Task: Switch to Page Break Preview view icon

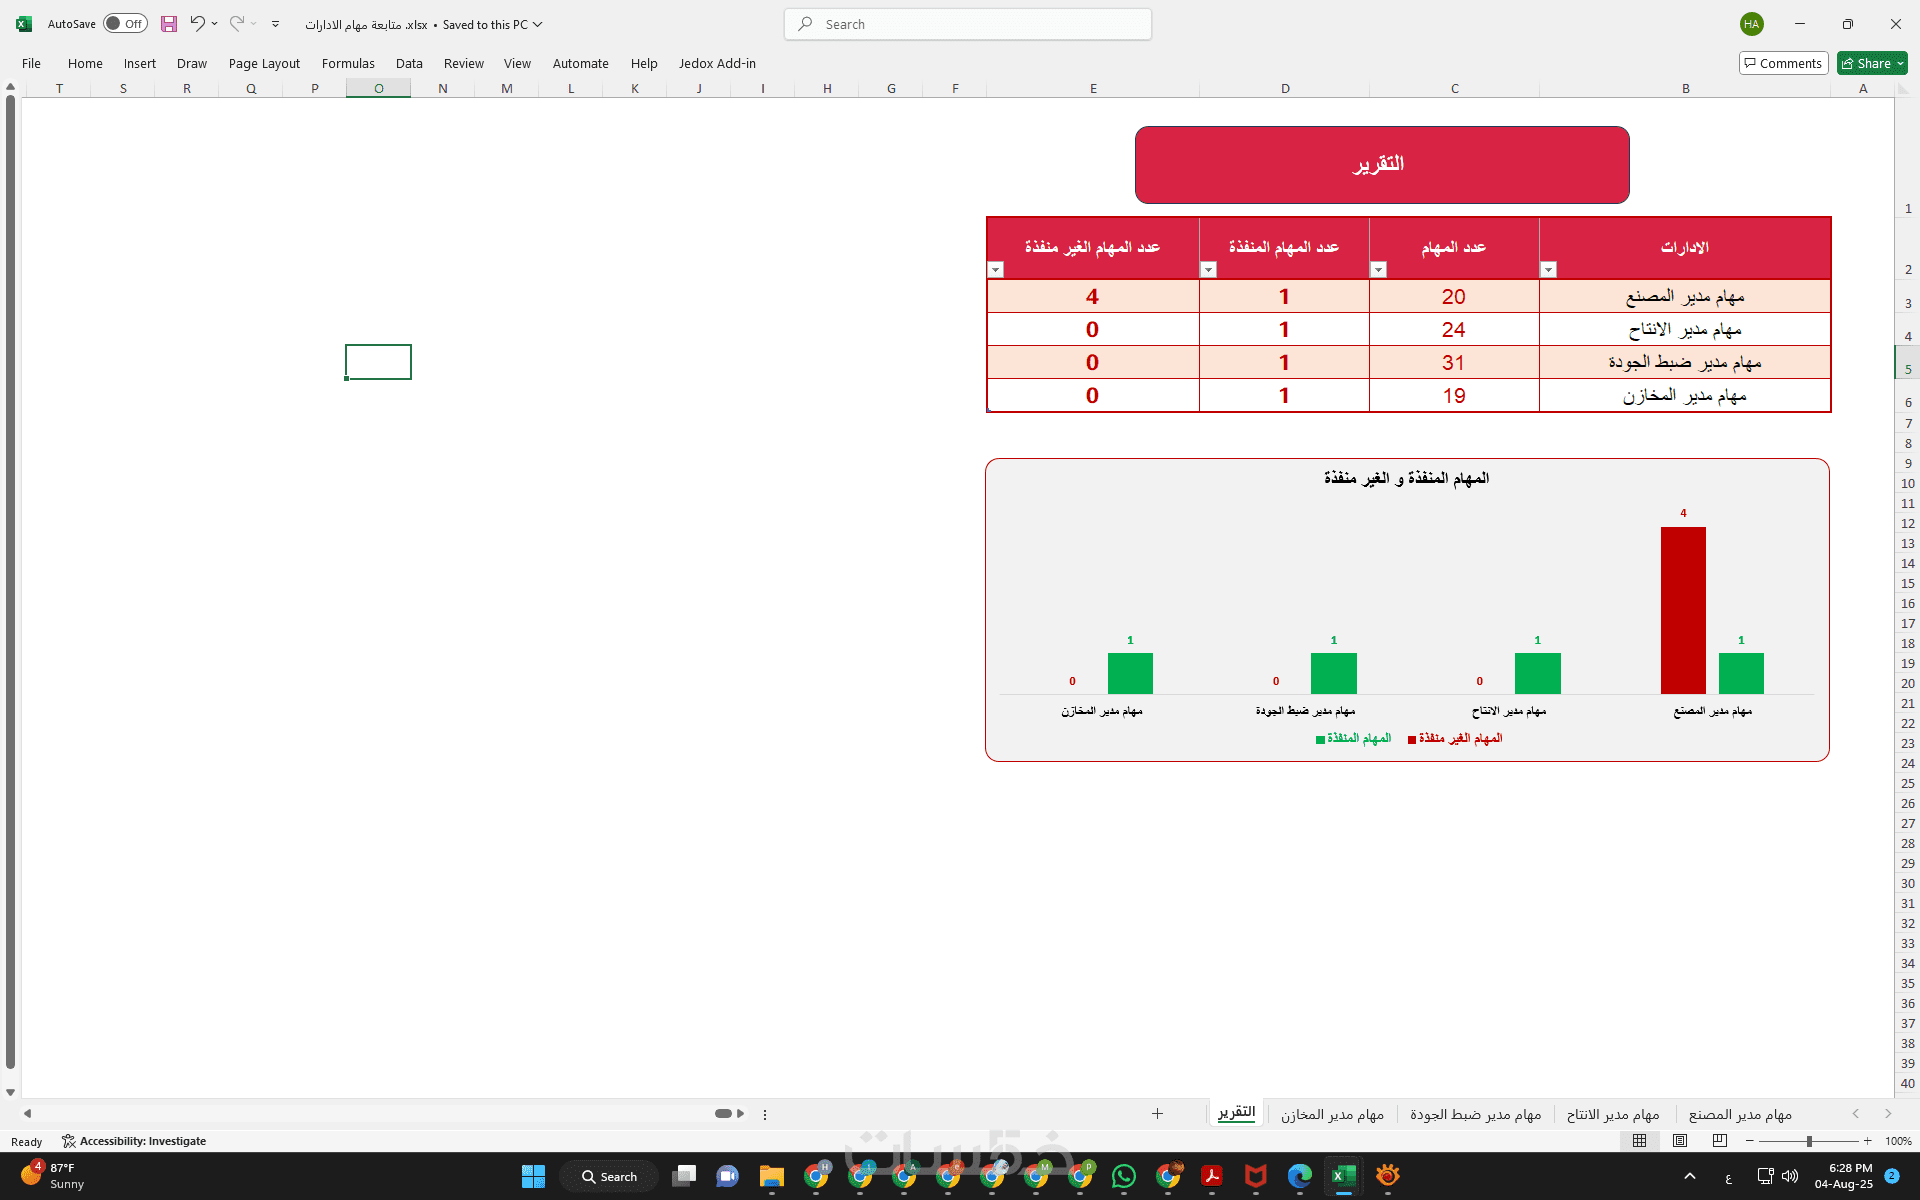Action: coord(1720,1141)
